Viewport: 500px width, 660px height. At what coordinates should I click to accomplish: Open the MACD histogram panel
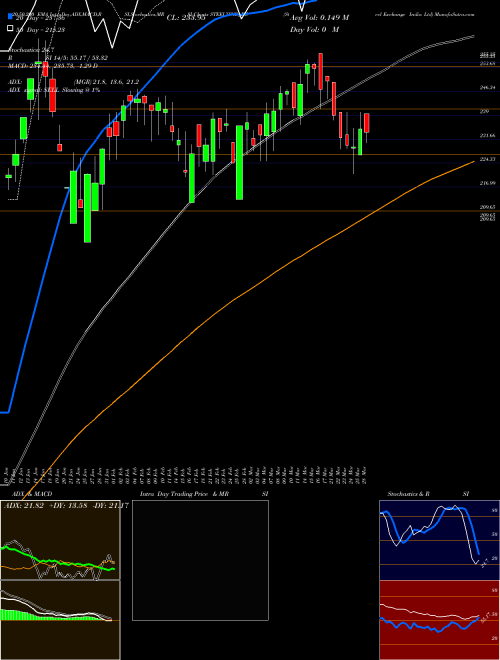point(60,620)
